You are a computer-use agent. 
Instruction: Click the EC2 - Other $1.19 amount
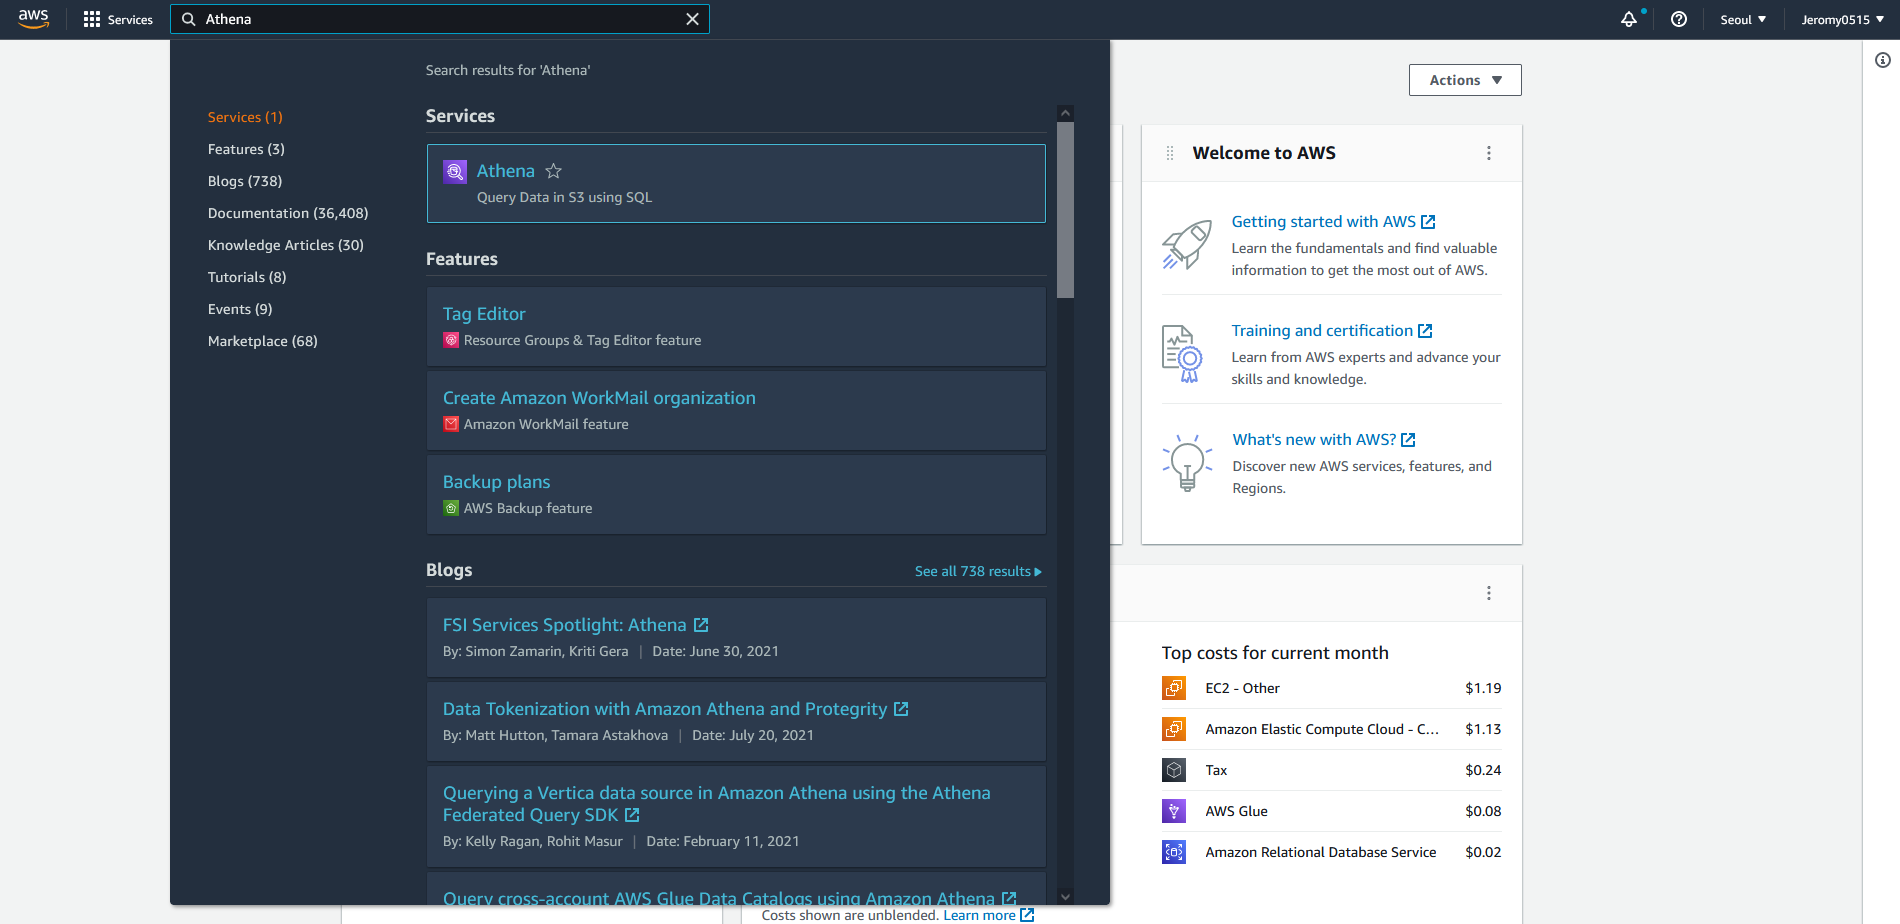click(x=1483, y=688)
